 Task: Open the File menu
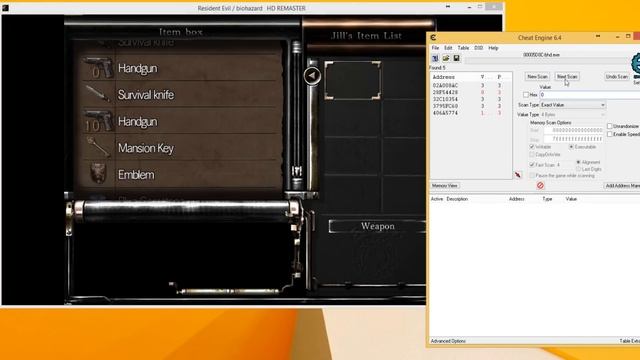point(436,48)
